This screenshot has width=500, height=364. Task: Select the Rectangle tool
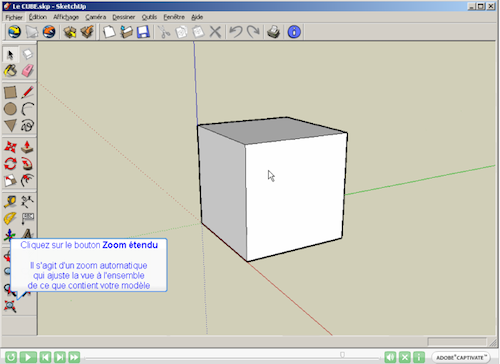coord(10,92)
